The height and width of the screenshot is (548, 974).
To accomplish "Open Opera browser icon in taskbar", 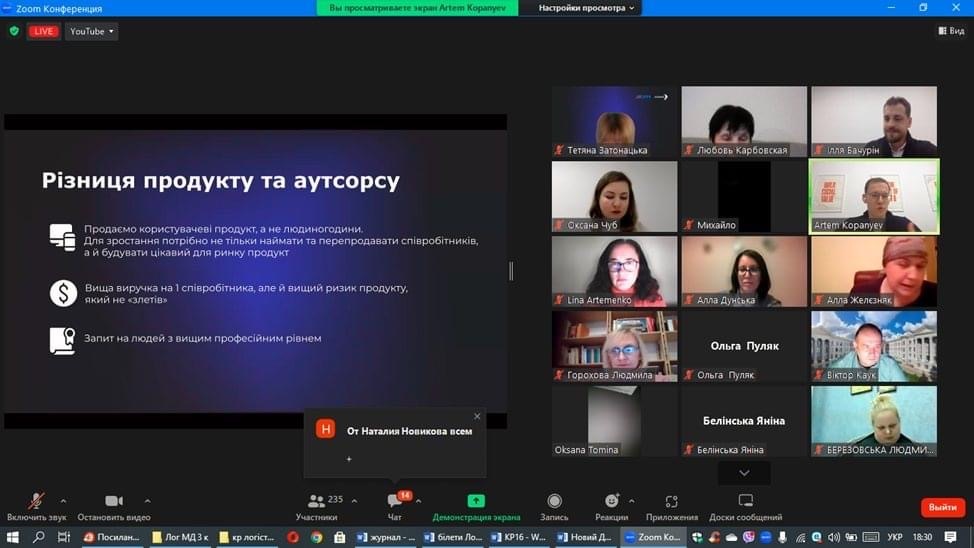I will [293, 537].
